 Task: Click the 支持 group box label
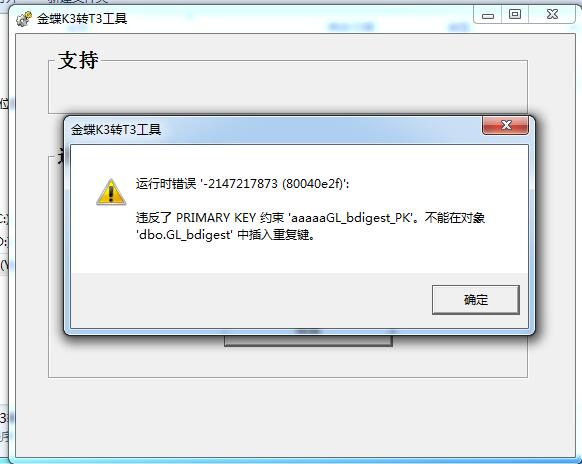(78, 60)
